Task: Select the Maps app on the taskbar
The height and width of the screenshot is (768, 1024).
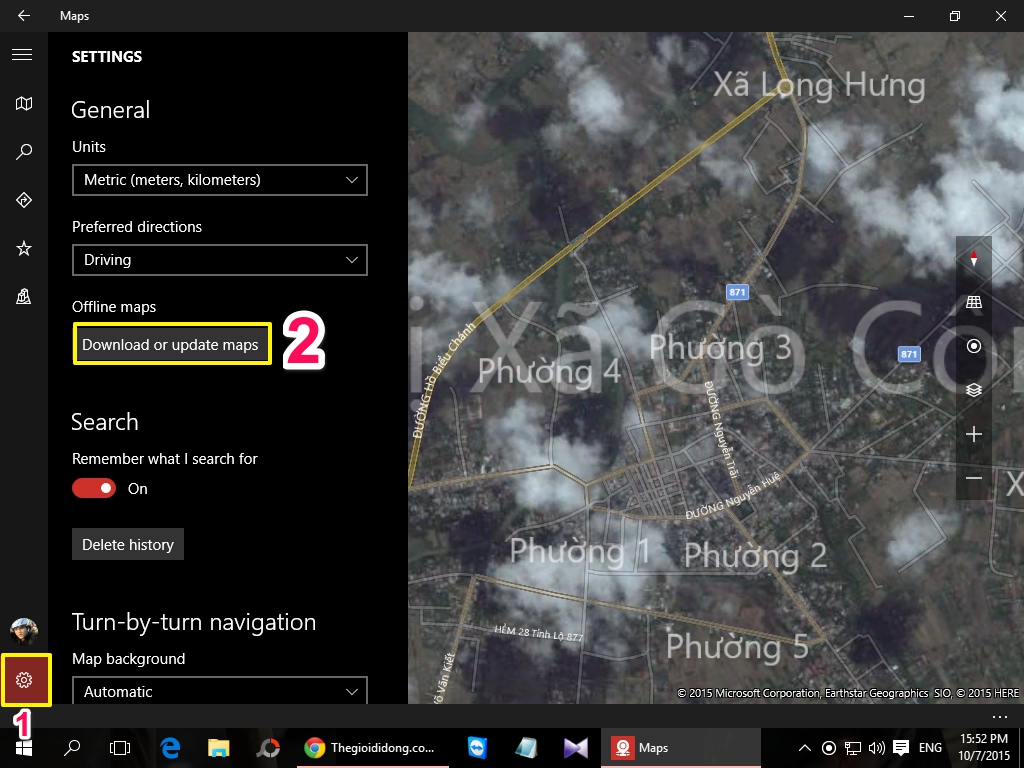Action: click(655, 747)
